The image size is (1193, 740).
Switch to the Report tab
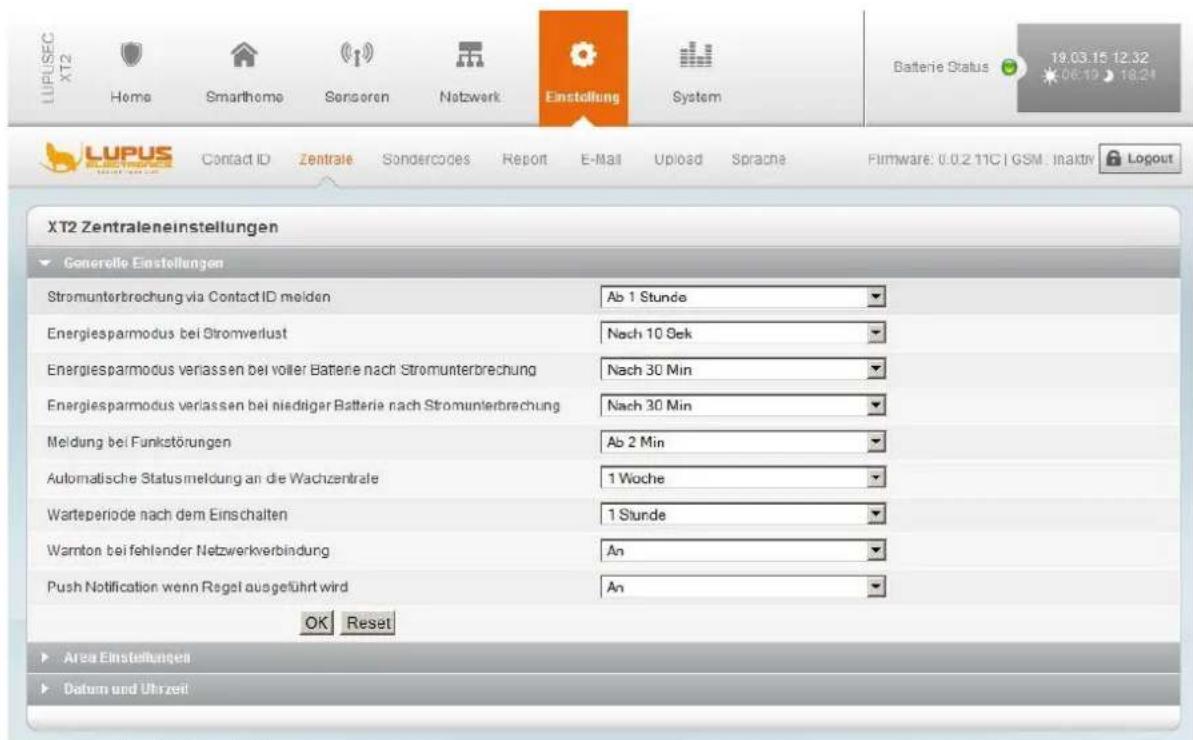[x=524, y=159]
